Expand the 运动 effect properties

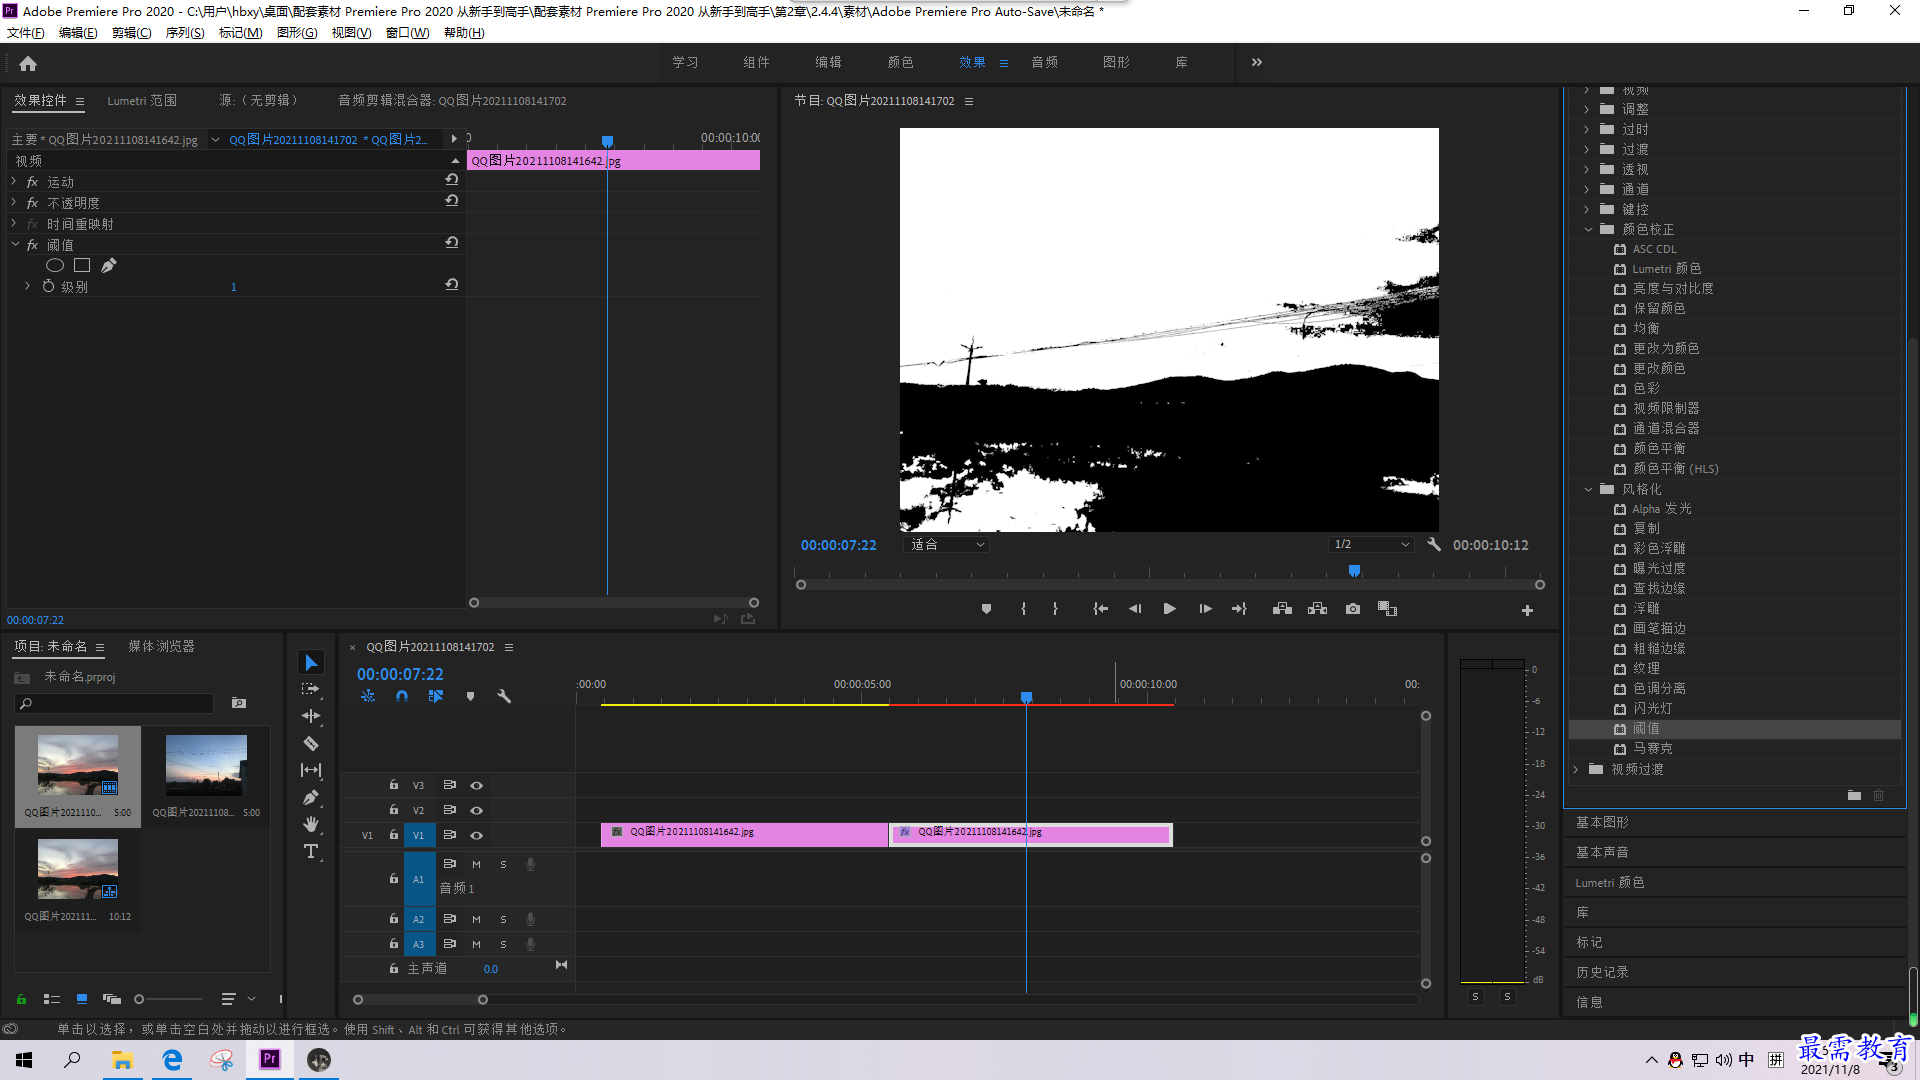(14, 181)
